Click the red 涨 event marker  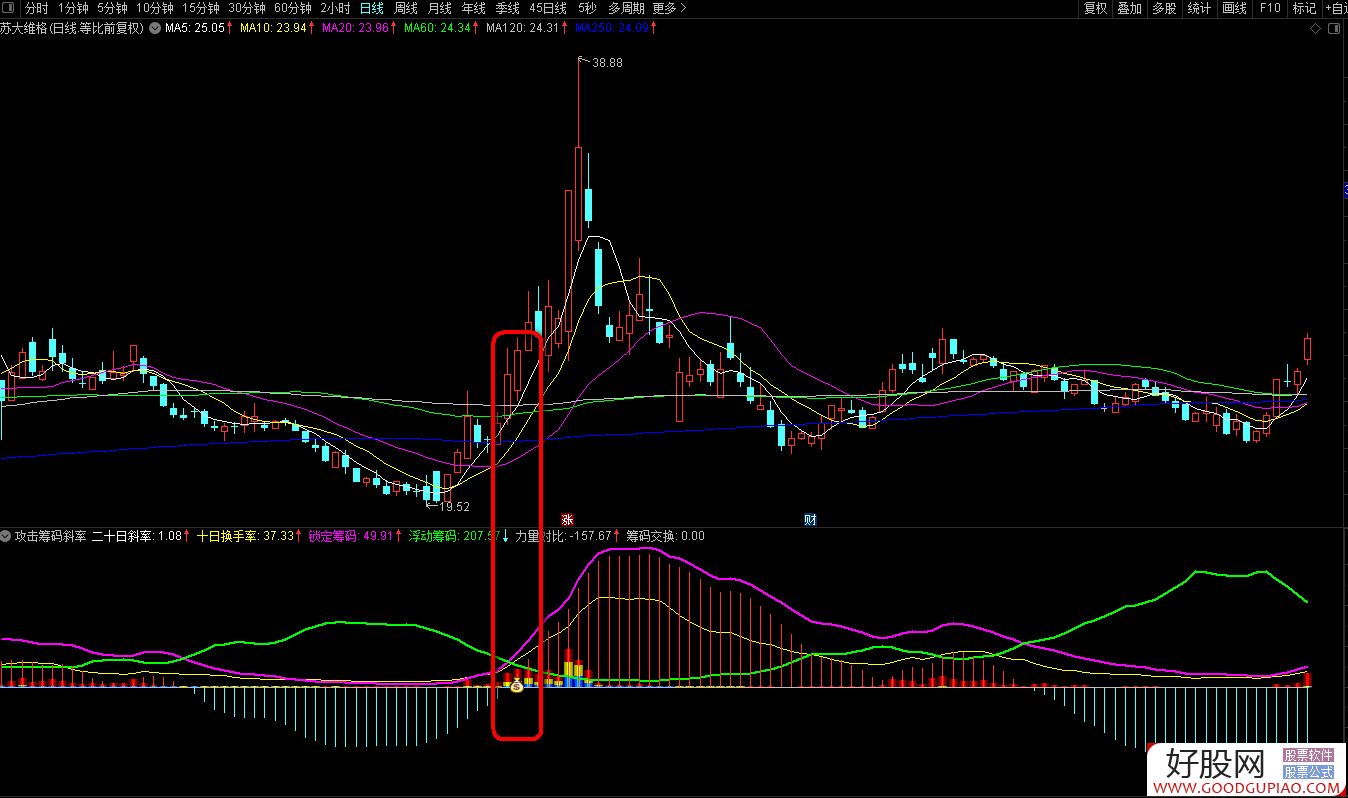567,519
